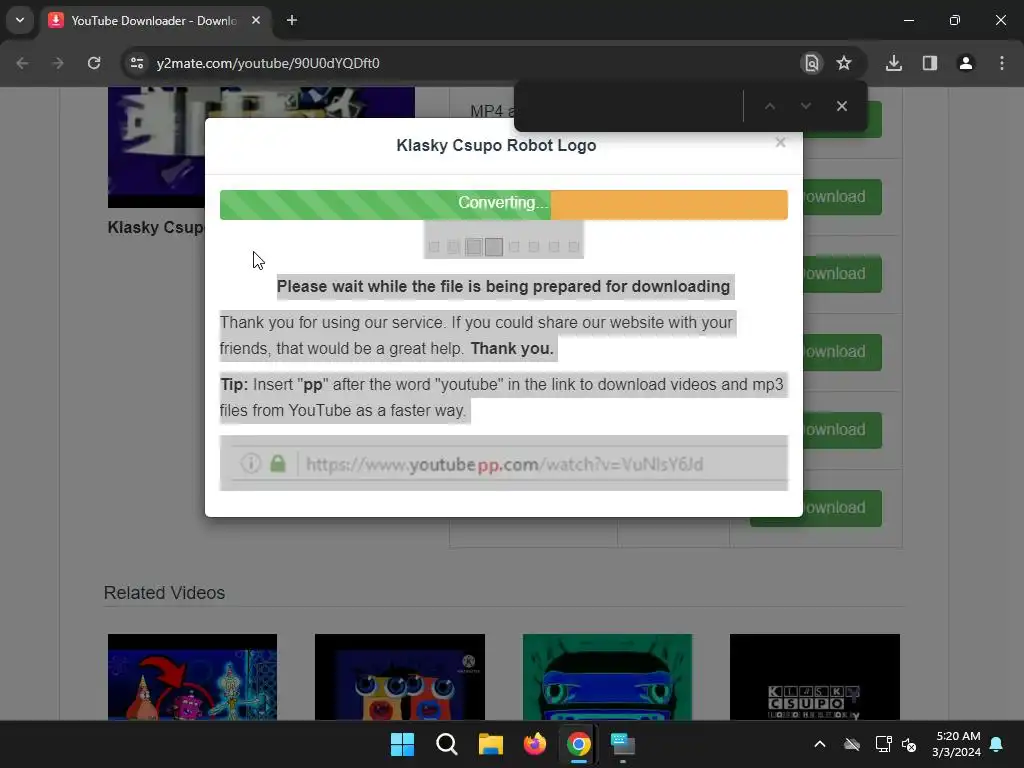Screen dimensions: 1024x768
Task: Click the Converting progress bar
Action: pyautogui.click(x=504, y=204)
